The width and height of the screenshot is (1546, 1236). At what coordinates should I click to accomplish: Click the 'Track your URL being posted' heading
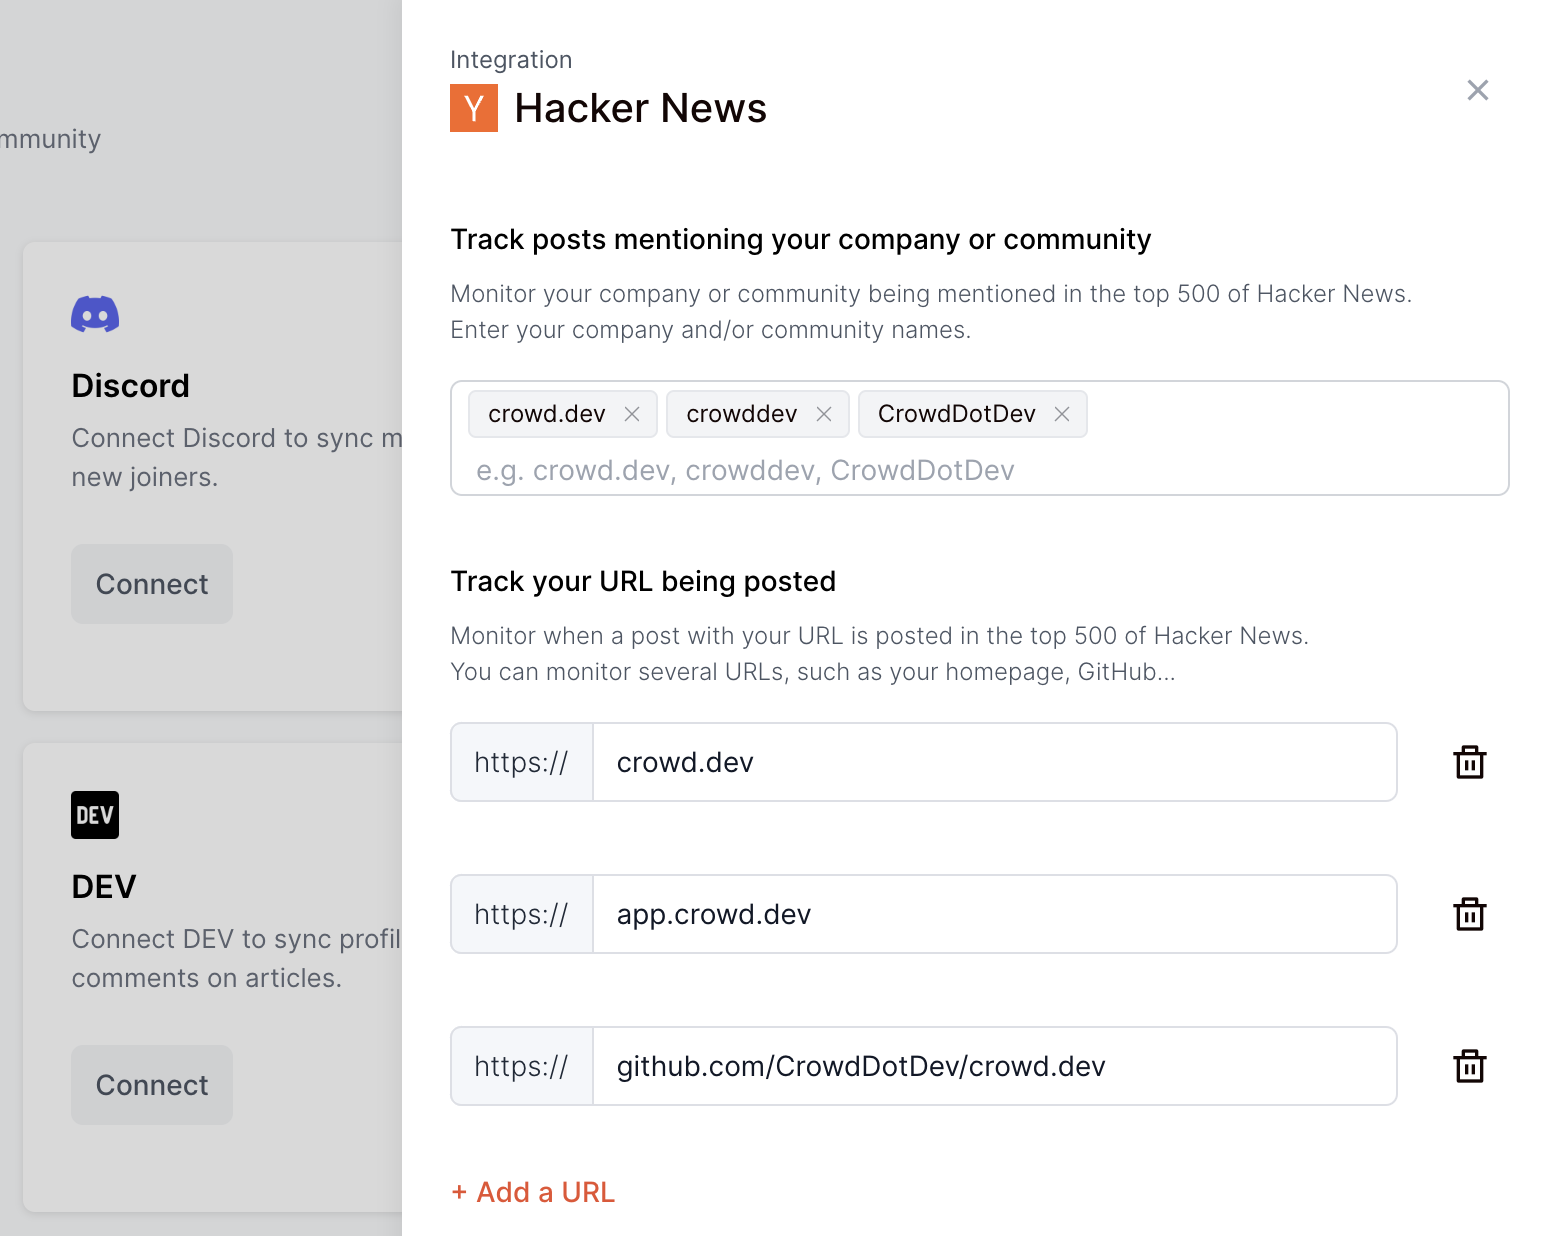pyautogui.click(x=643, y=581)
